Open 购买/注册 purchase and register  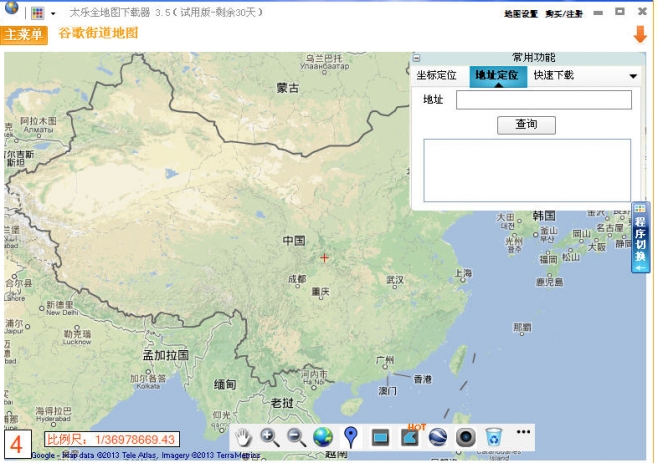click(x=564, y=14)
